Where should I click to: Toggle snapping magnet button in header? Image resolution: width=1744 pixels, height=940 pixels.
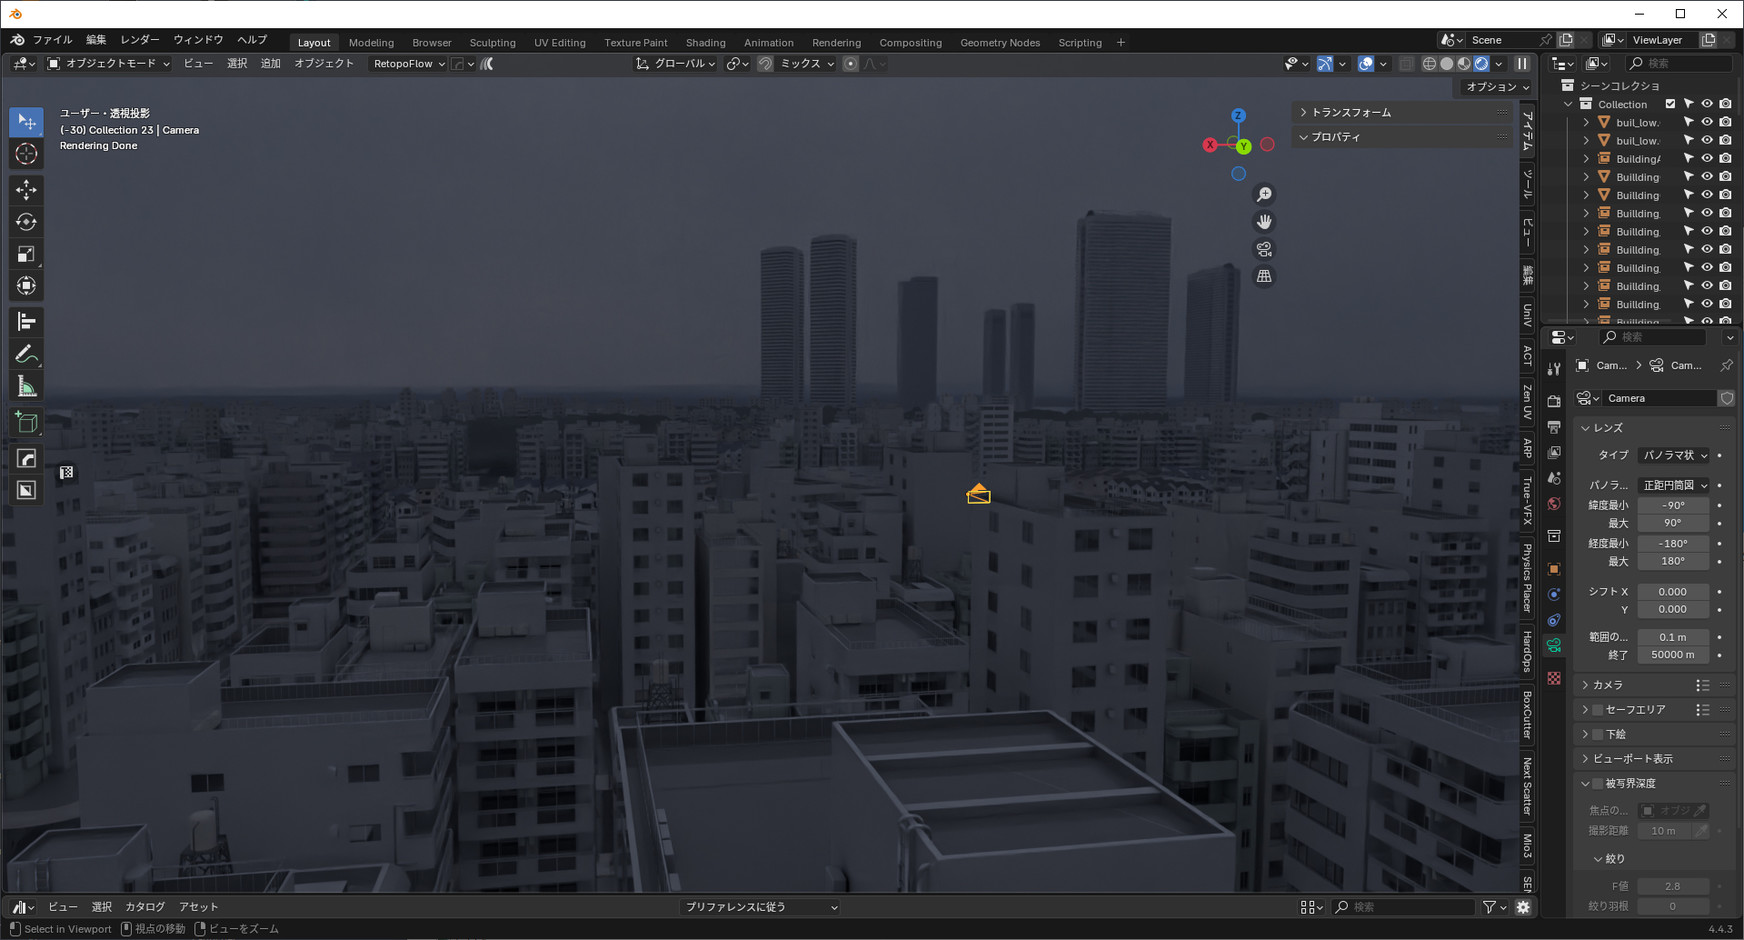(765, 64)
